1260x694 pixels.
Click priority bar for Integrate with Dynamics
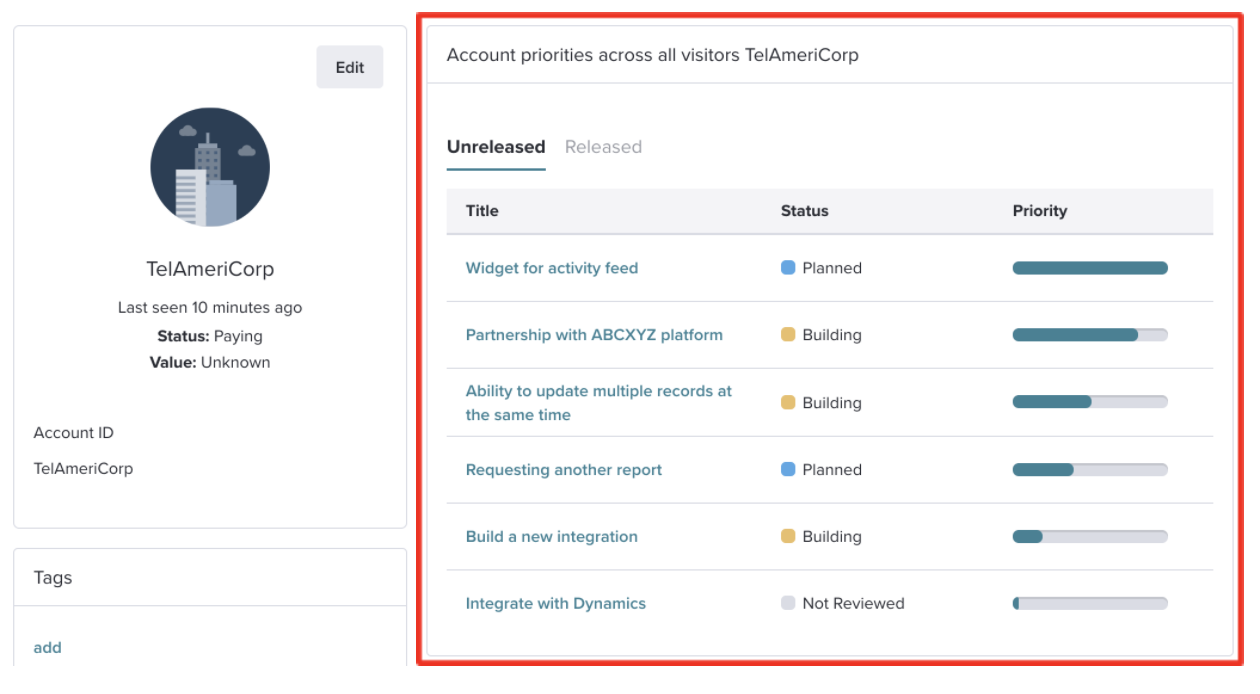pyautogui.click(x=1090, y=604)
